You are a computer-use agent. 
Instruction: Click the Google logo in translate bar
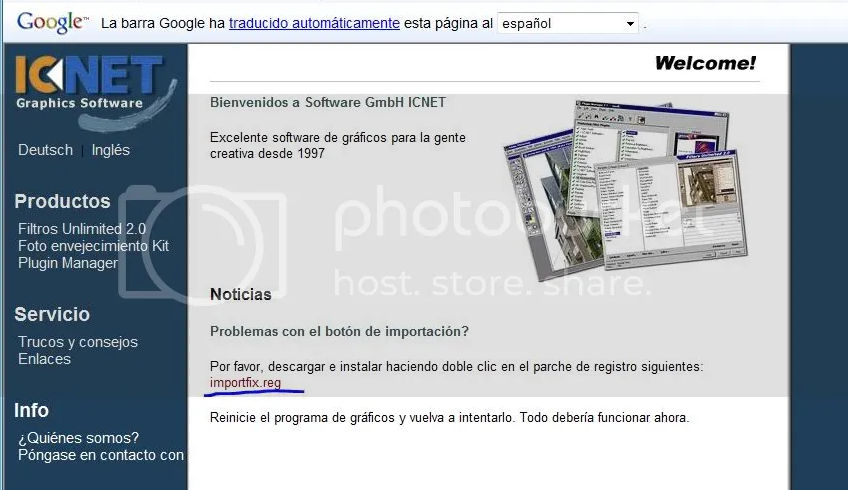point(52,23)
